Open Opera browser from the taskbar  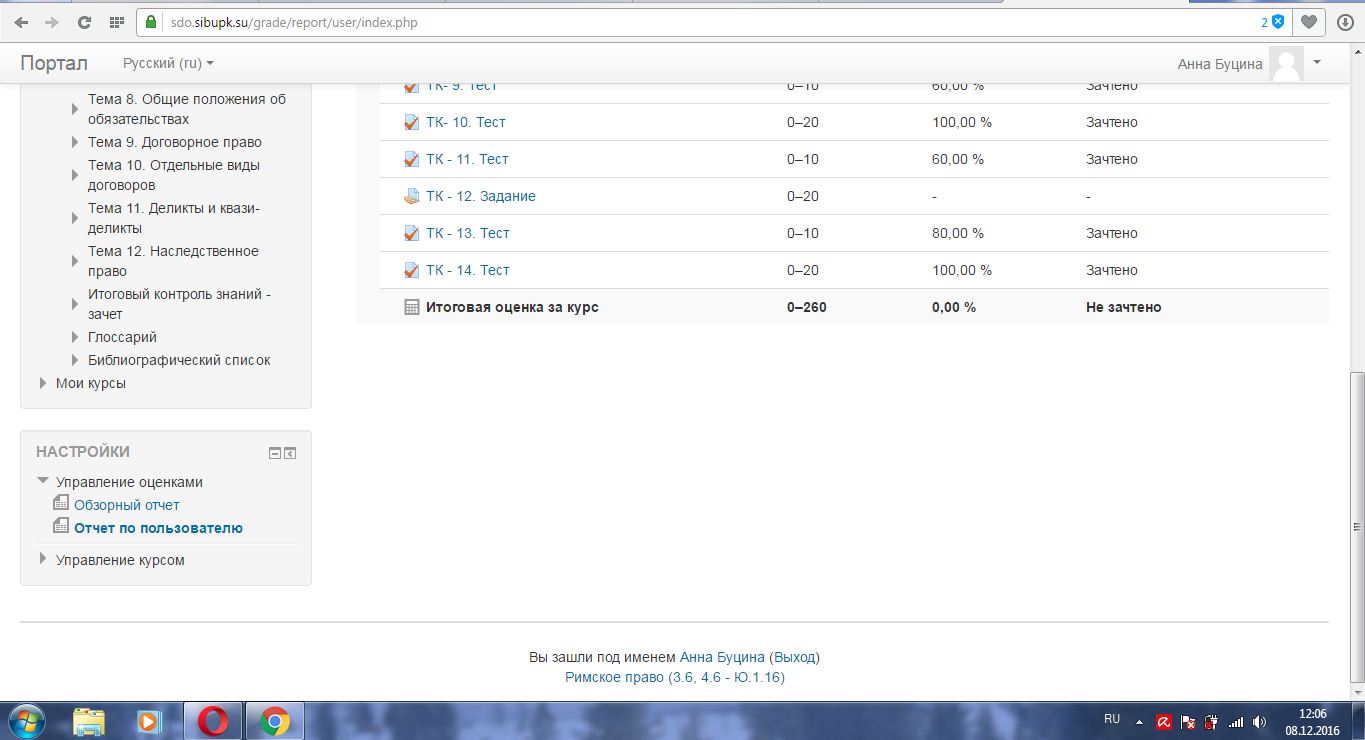click(212, 720)
